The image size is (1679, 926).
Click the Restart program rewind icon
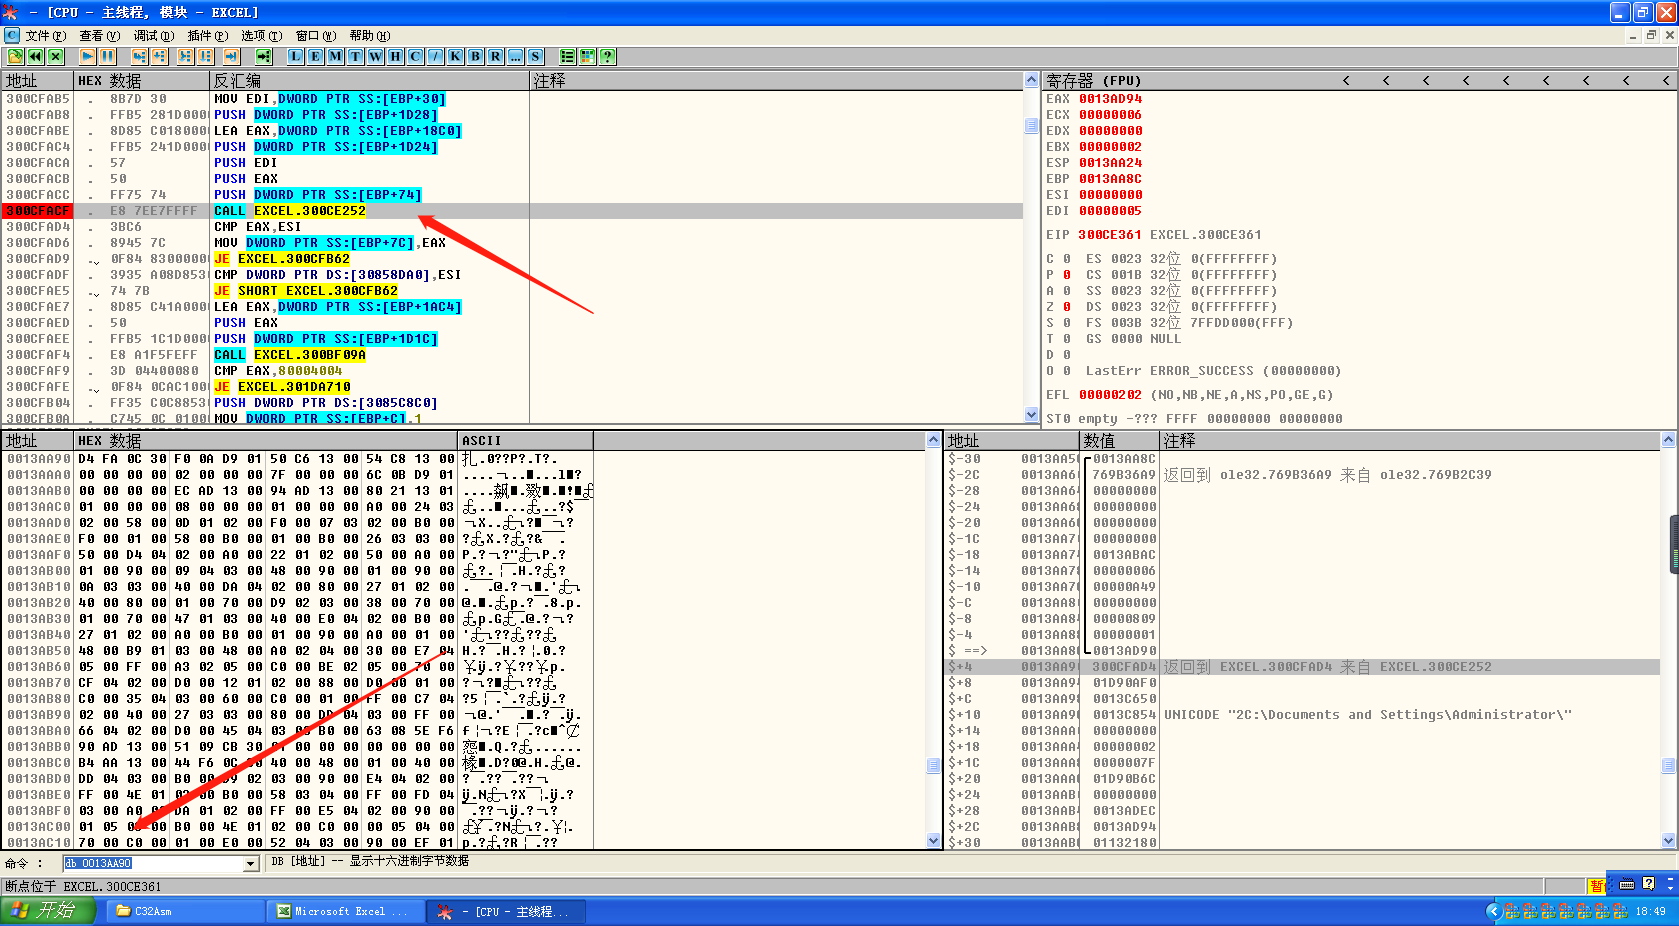[36, 56]
